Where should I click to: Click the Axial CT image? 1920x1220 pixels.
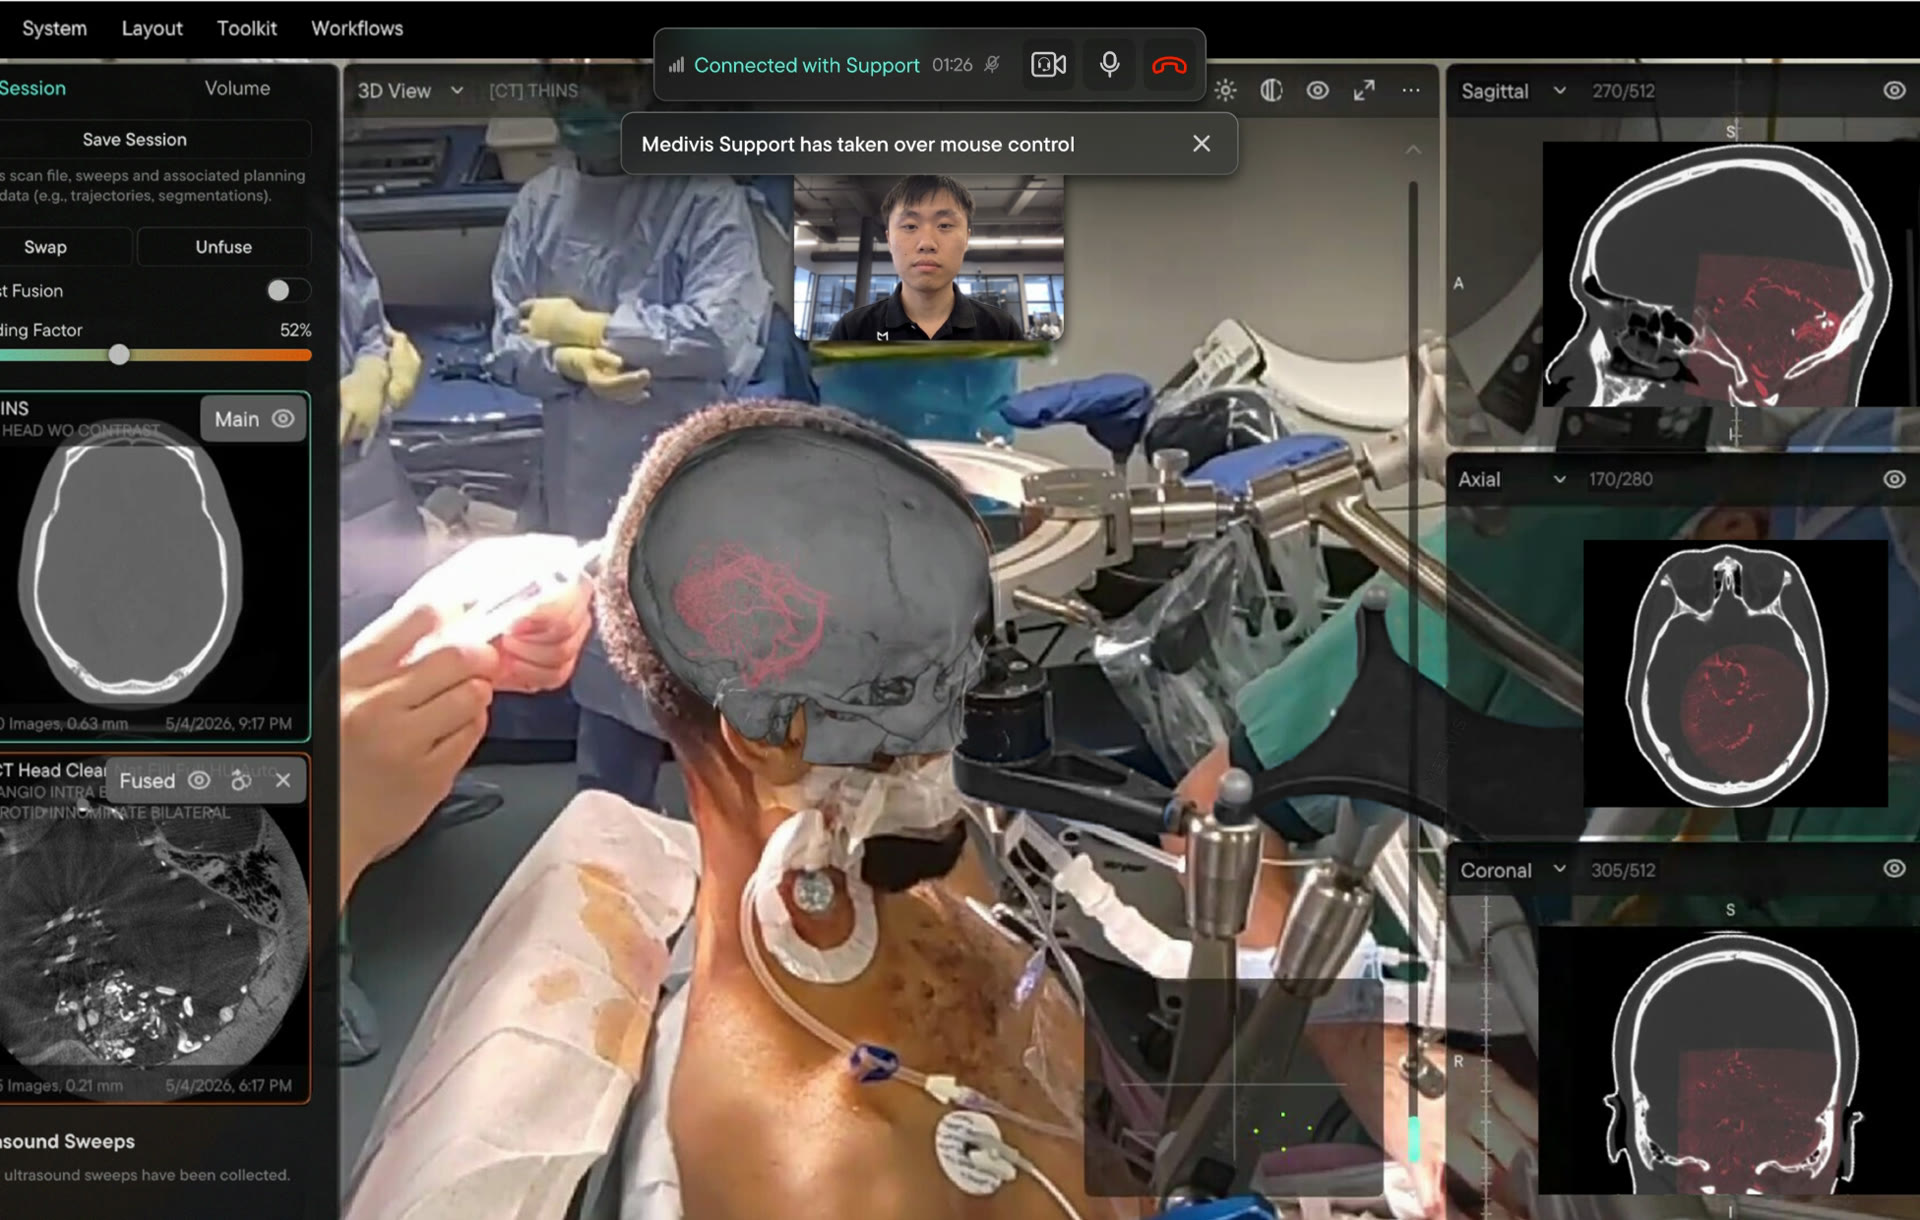(1735, 673)
